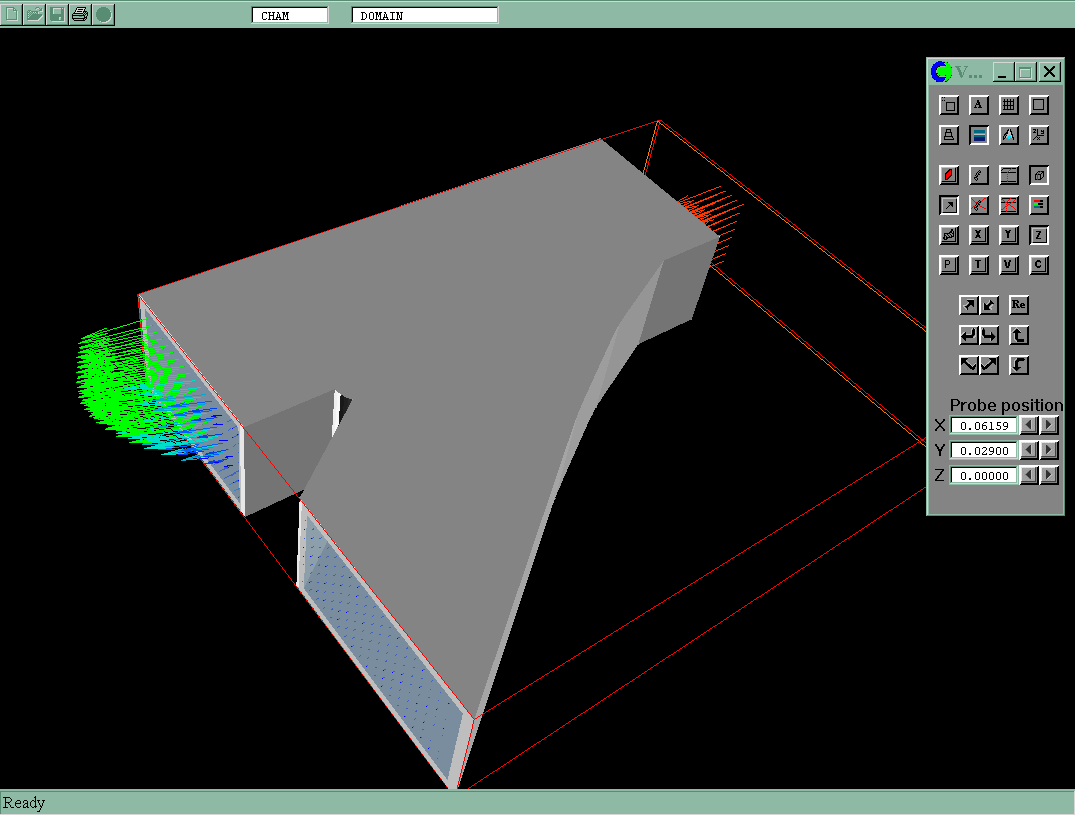The image size is (1075, 815).
Task: Click the 'A' text annotation icon
Action: coord(979,105)
